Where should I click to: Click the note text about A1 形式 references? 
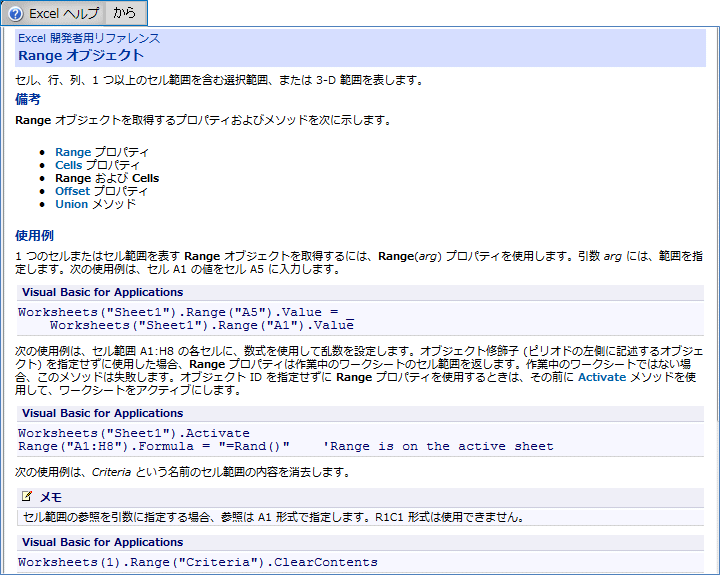click(274, 517)
